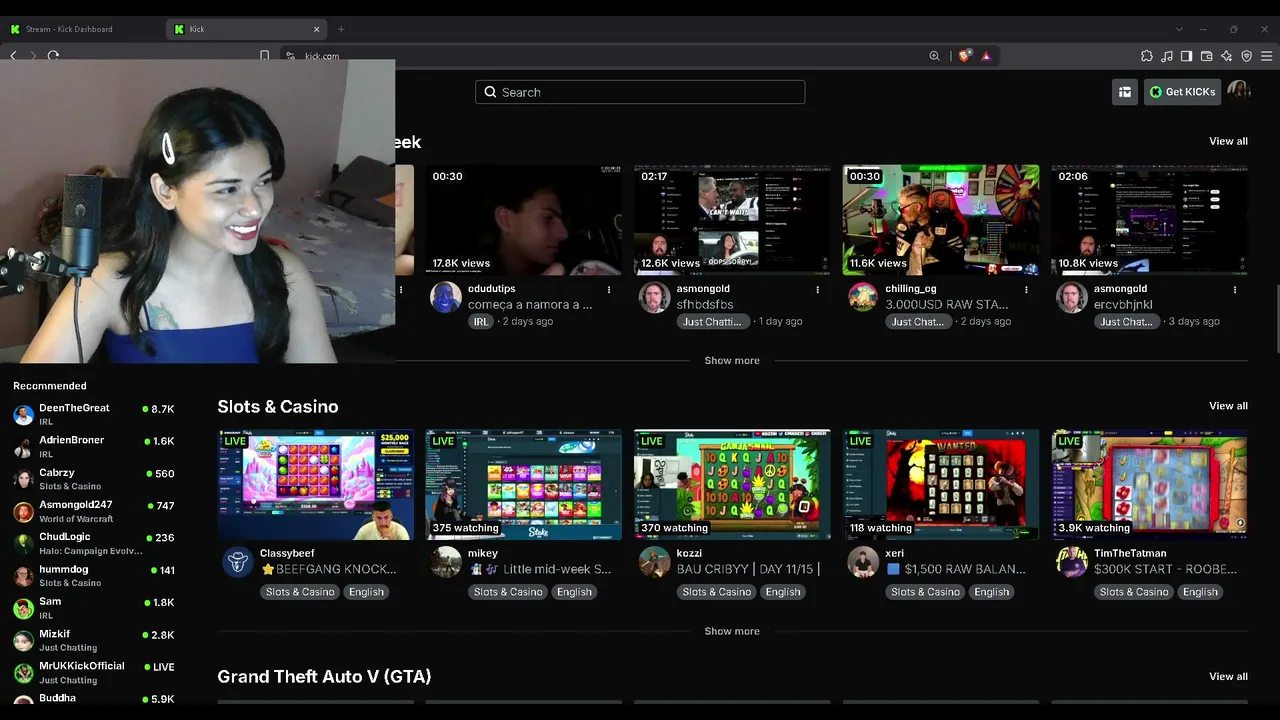Click IRL tag under odudutips clip
The height and width of the screenshot is (720, 1280).
tap(481, 322)
